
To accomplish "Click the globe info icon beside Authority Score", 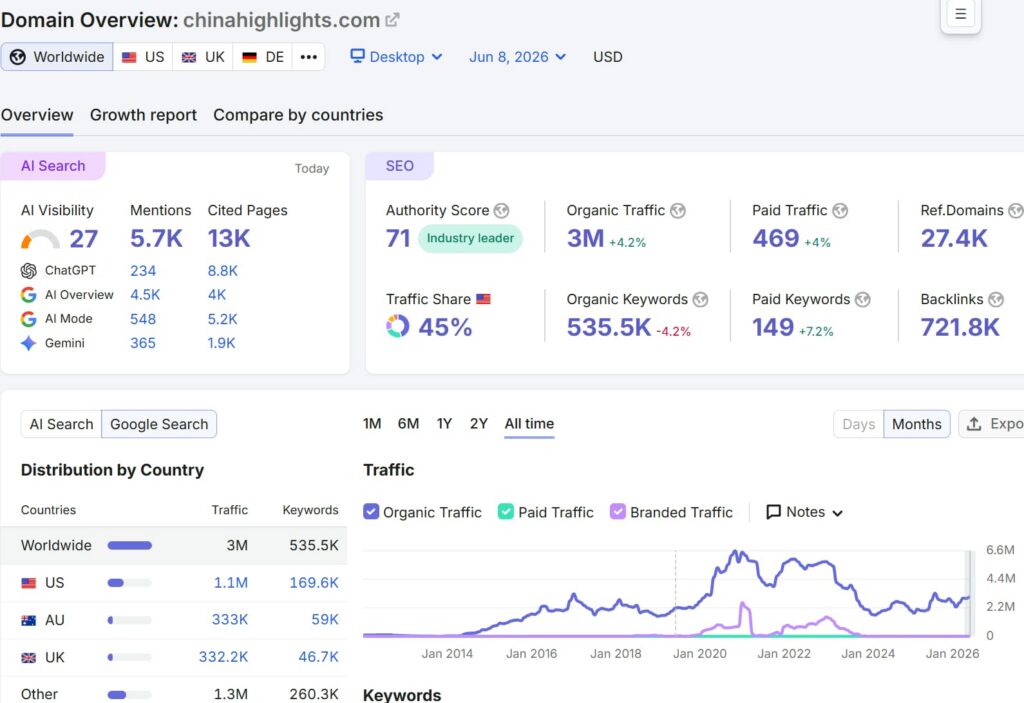I will [x=502, y=210].
